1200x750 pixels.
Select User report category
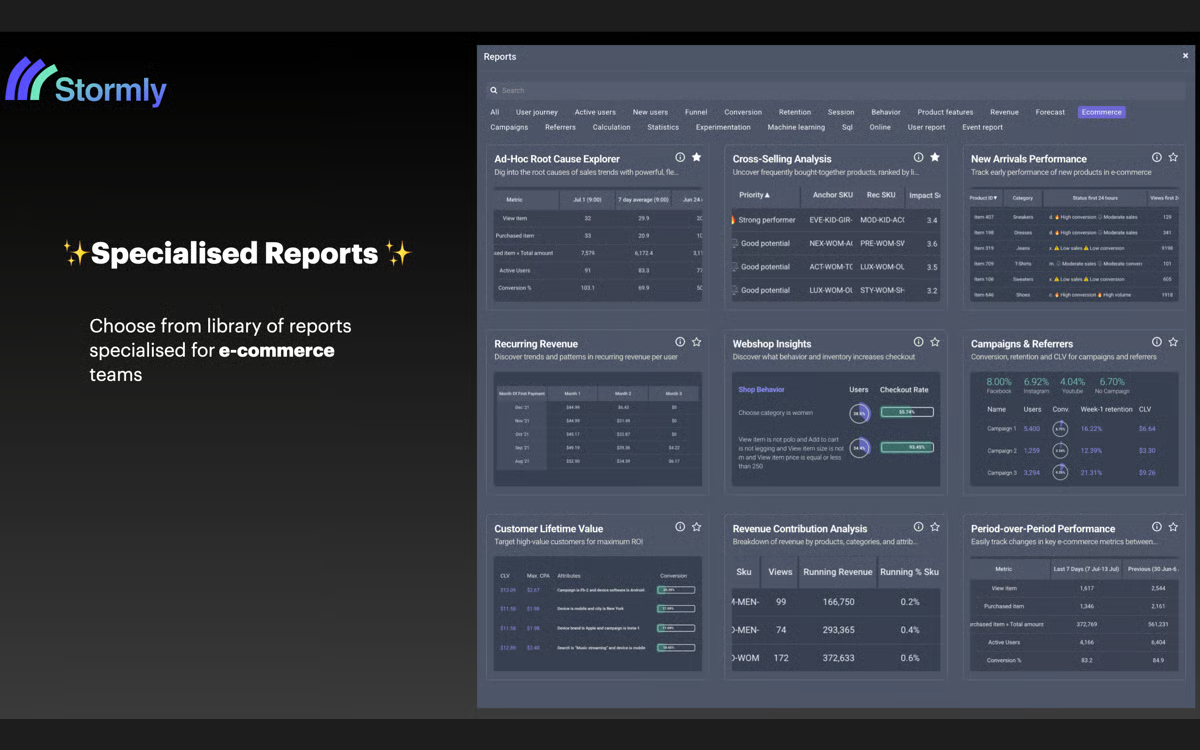926,127
